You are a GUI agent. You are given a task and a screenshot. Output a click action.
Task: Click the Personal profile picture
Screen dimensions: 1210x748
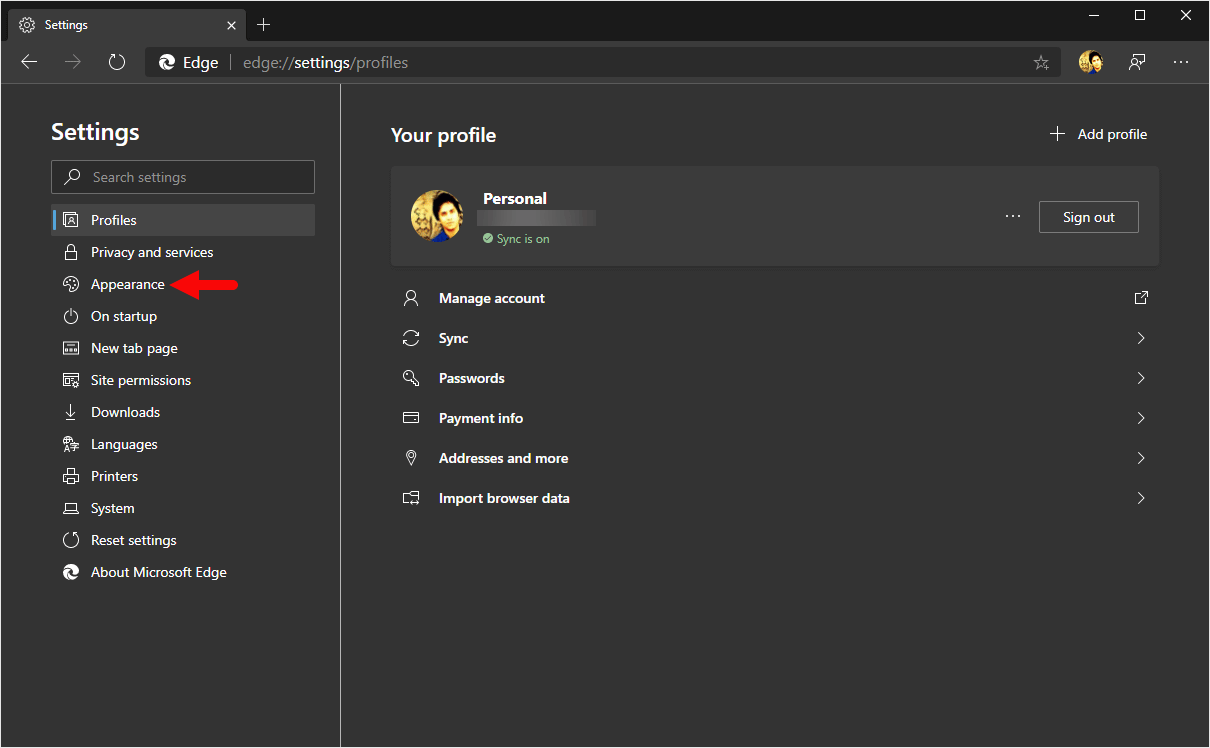coord(437,216)
